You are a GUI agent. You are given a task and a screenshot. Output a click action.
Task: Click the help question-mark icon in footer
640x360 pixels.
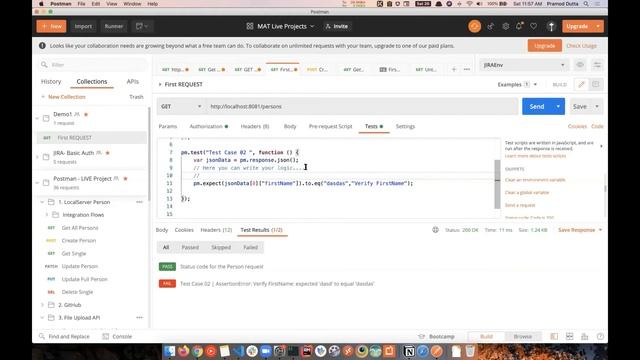pyautogui.click(x=600, y=336)
